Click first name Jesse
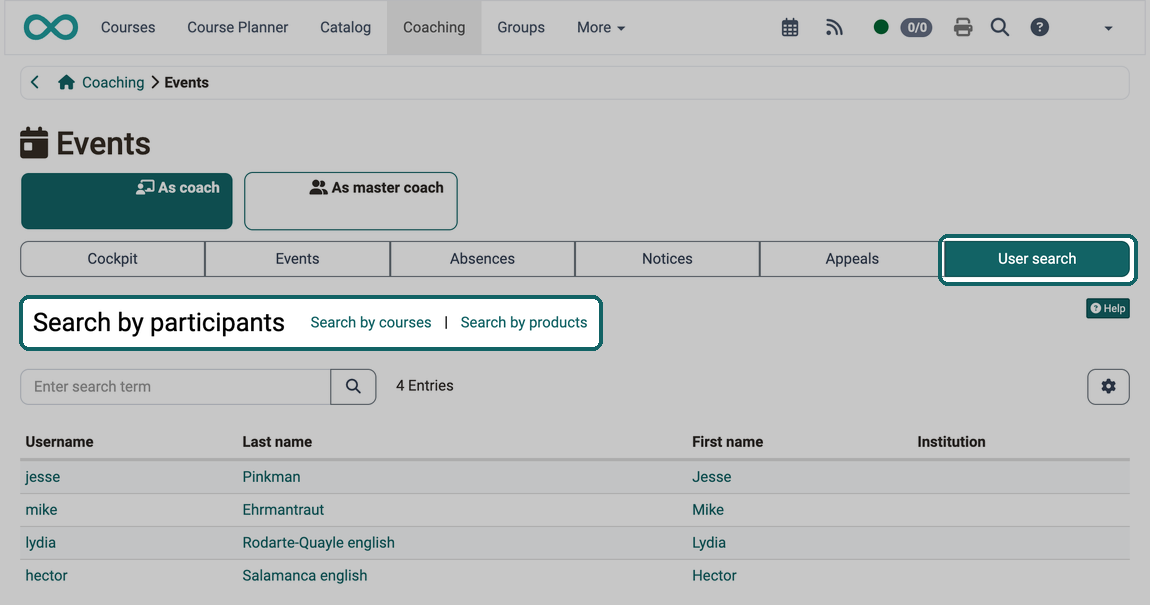1150x605 pixels. point(711,477)
